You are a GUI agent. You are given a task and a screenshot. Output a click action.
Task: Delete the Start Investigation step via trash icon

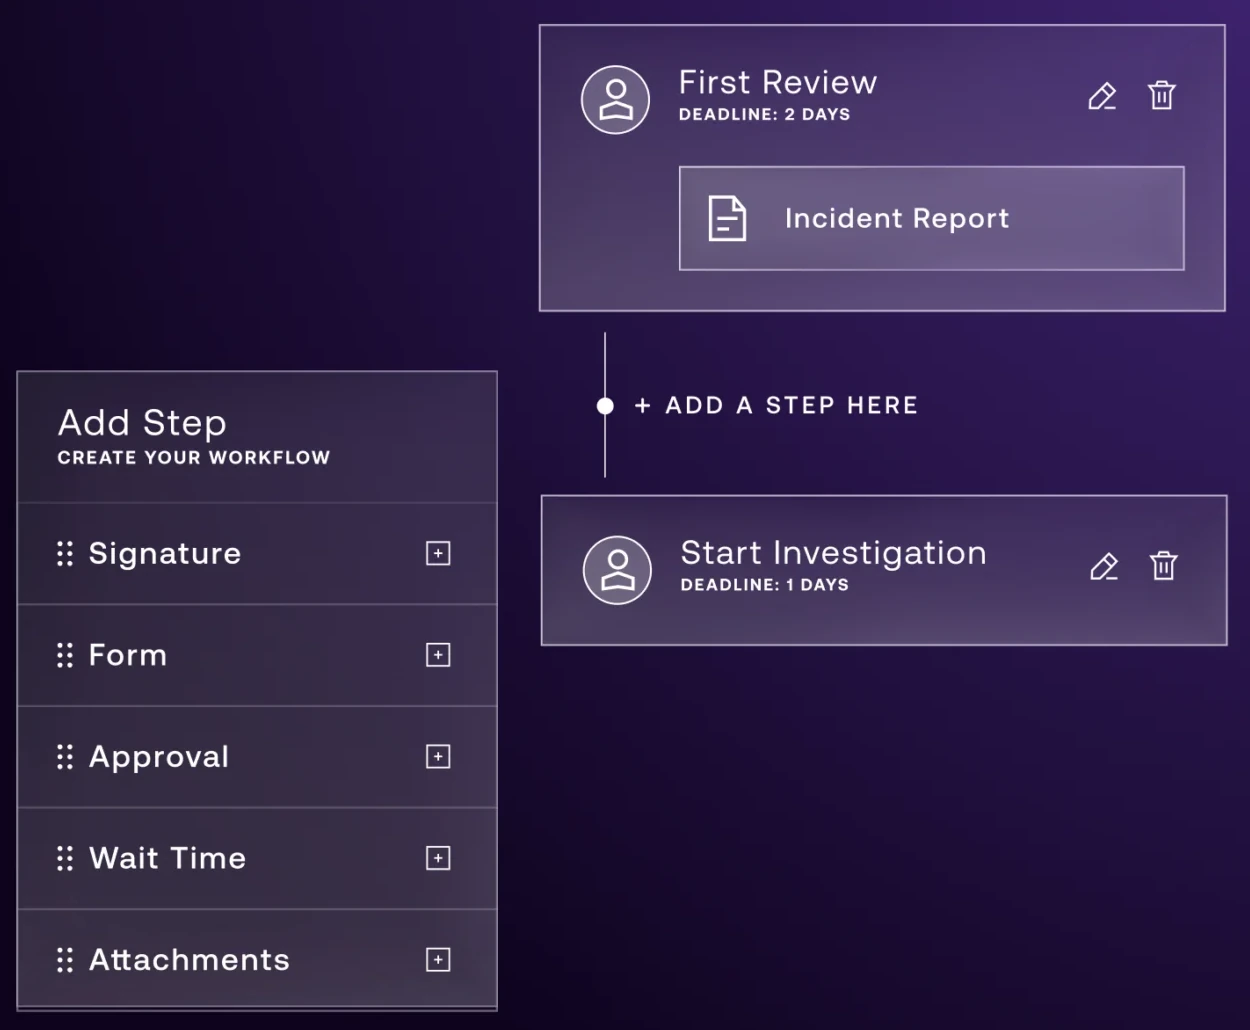point(1164,566)
